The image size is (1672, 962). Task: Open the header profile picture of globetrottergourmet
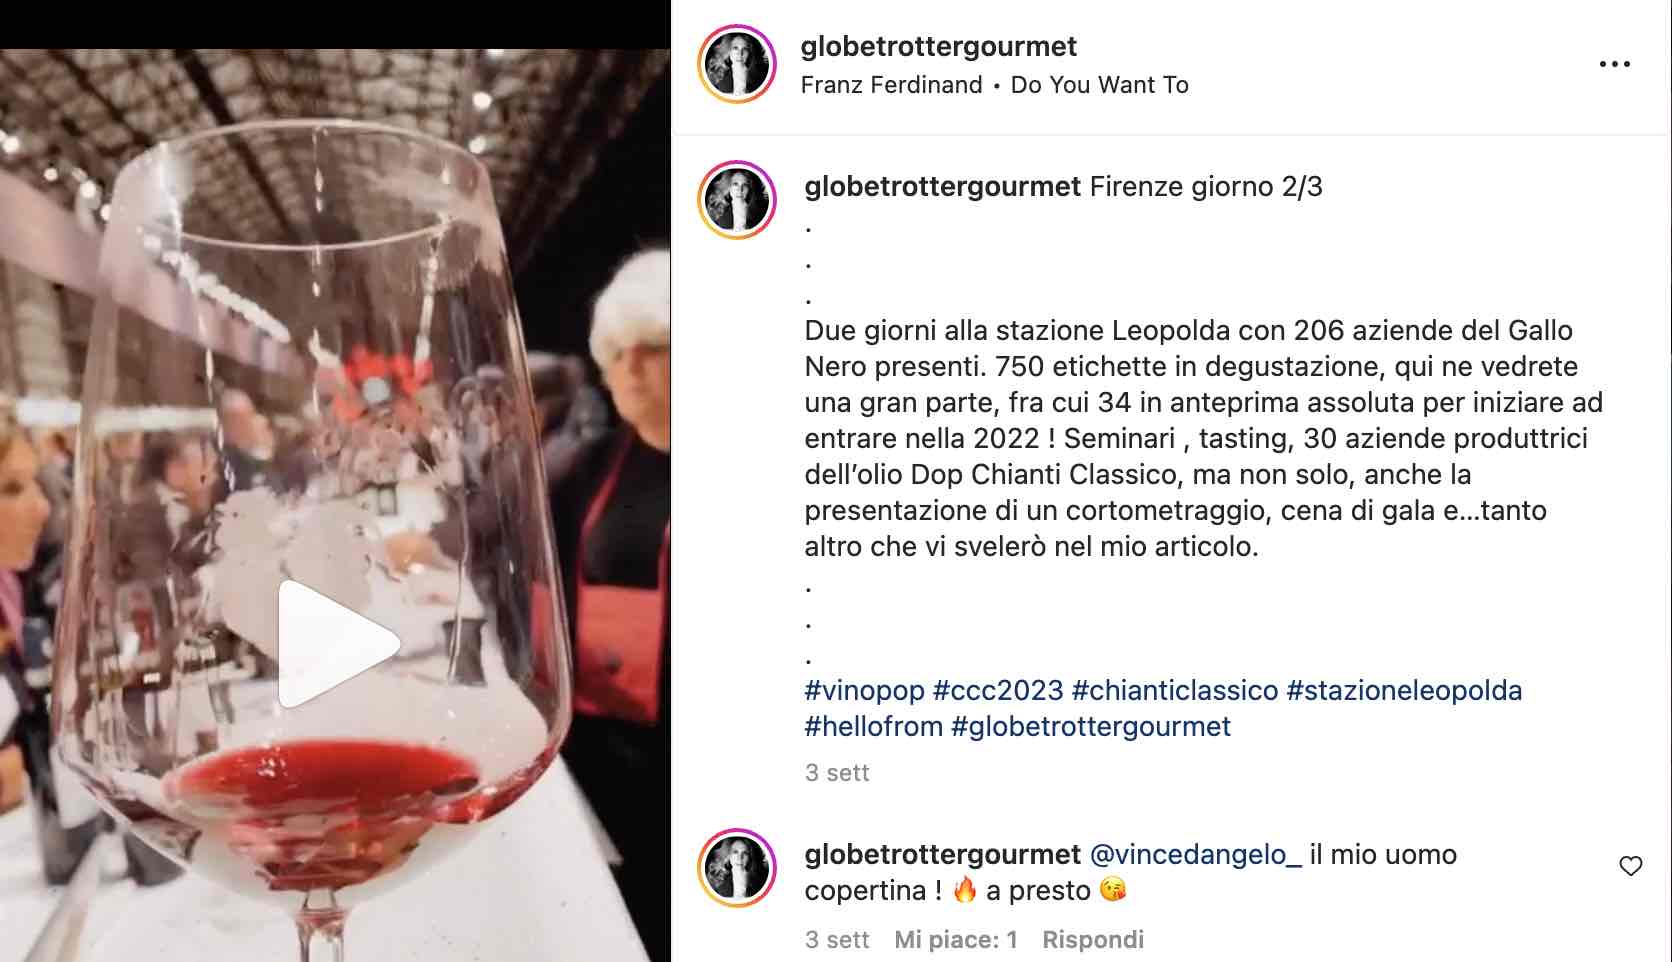(737, 64)
